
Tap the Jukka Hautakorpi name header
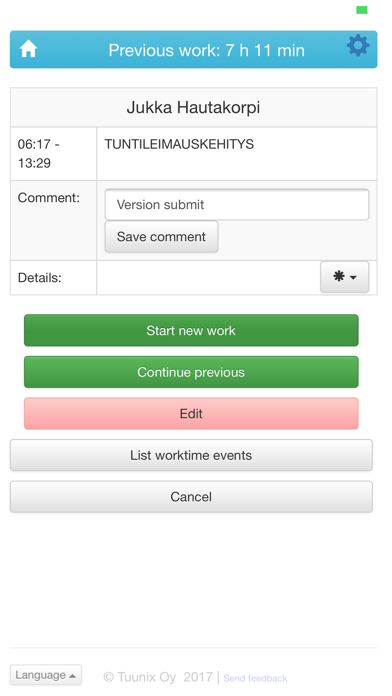click(194, 107)
